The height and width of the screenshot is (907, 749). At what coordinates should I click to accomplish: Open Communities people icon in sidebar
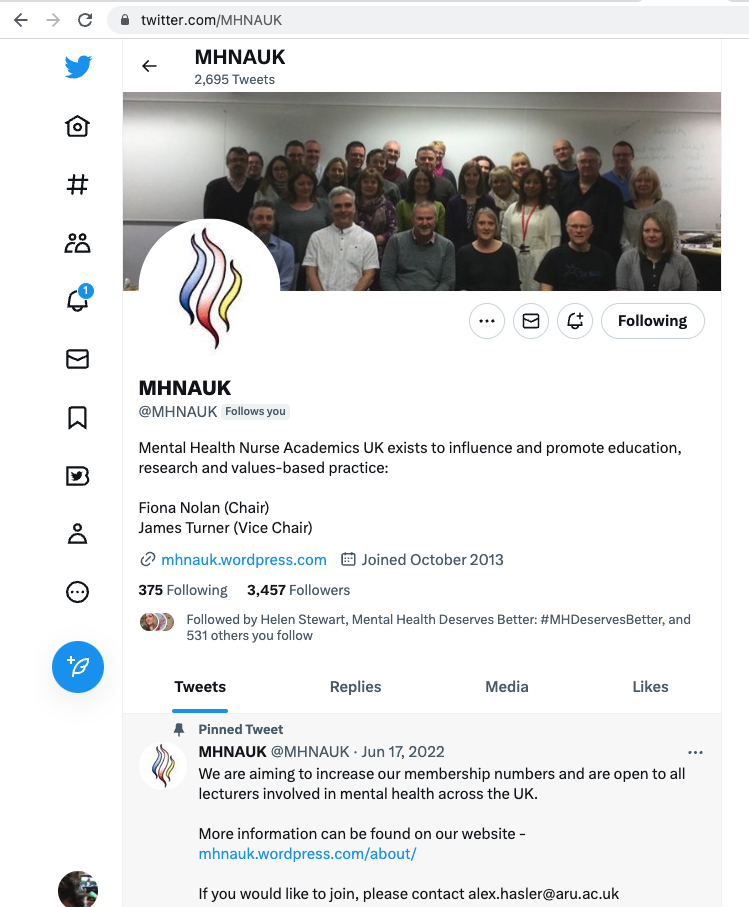click(x=78, y=243)
